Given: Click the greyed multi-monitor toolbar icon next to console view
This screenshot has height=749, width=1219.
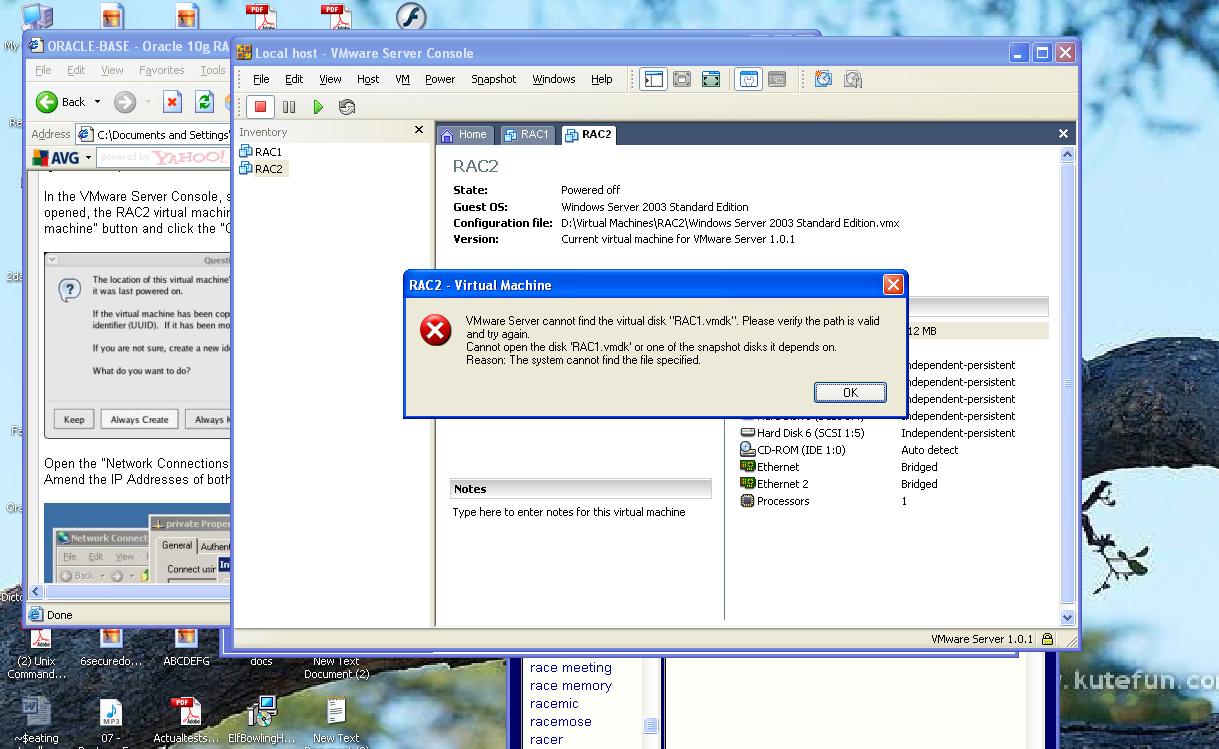Looking at the screenshot, I should click(777, 79).
